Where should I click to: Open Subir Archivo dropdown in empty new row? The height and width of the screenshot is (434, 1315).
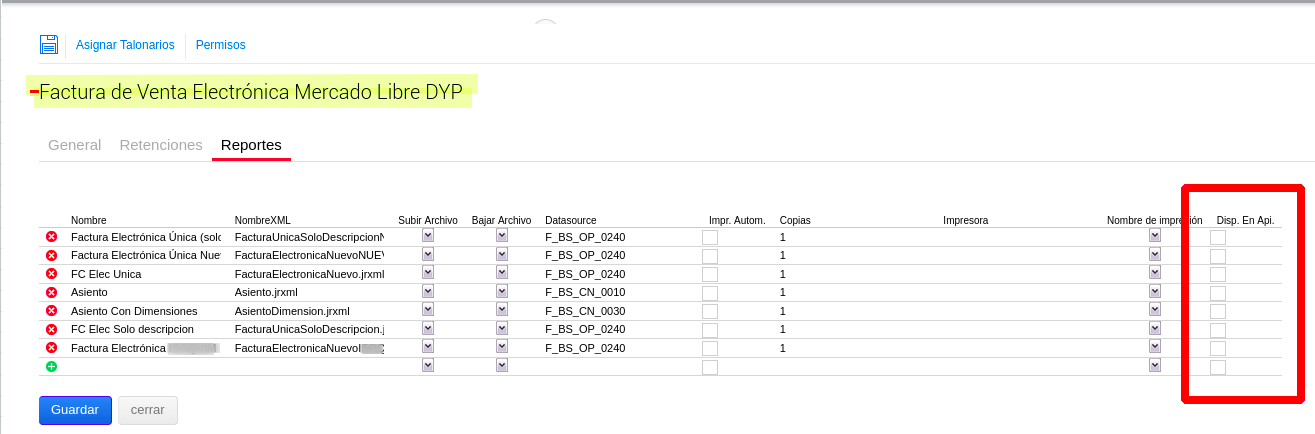pyautogui.click(x=428, y=365)
